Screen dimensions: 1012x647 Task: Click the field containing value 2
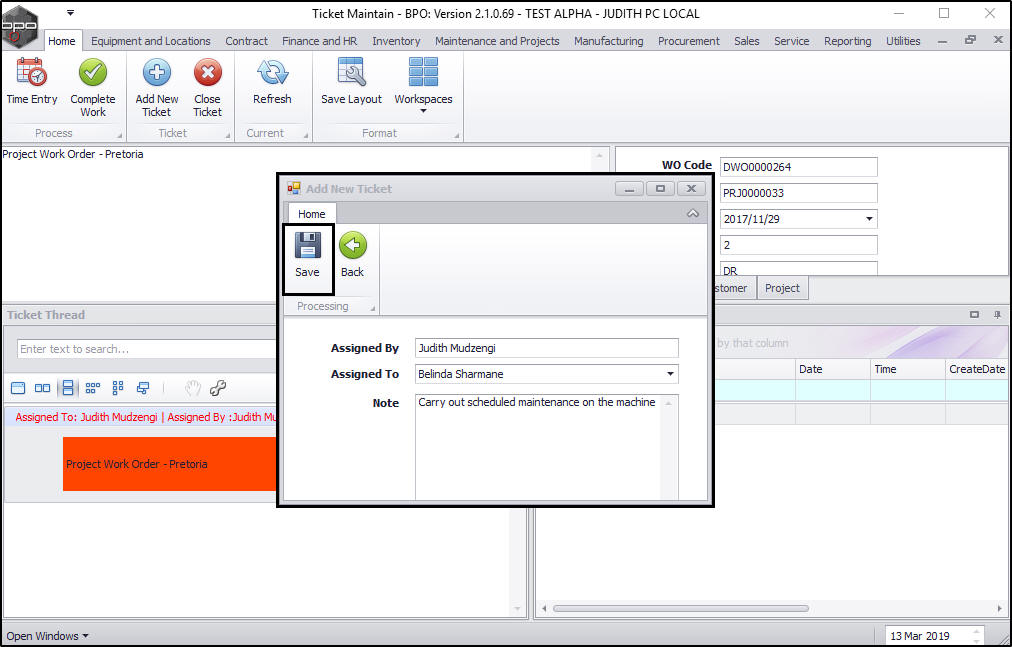798,245
